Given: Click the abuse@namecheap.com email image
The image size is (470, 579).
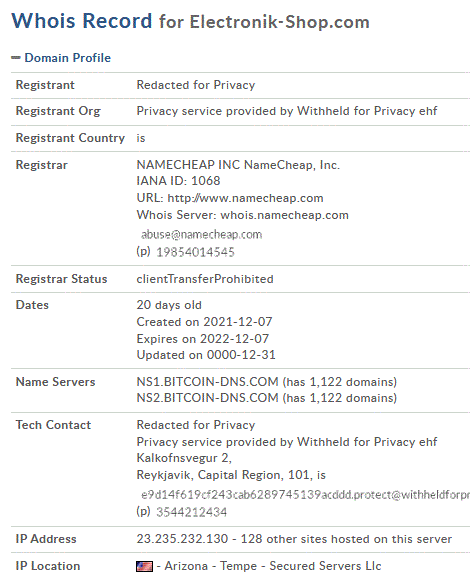Looking at the screenshot, I should [x=202, y=234].
